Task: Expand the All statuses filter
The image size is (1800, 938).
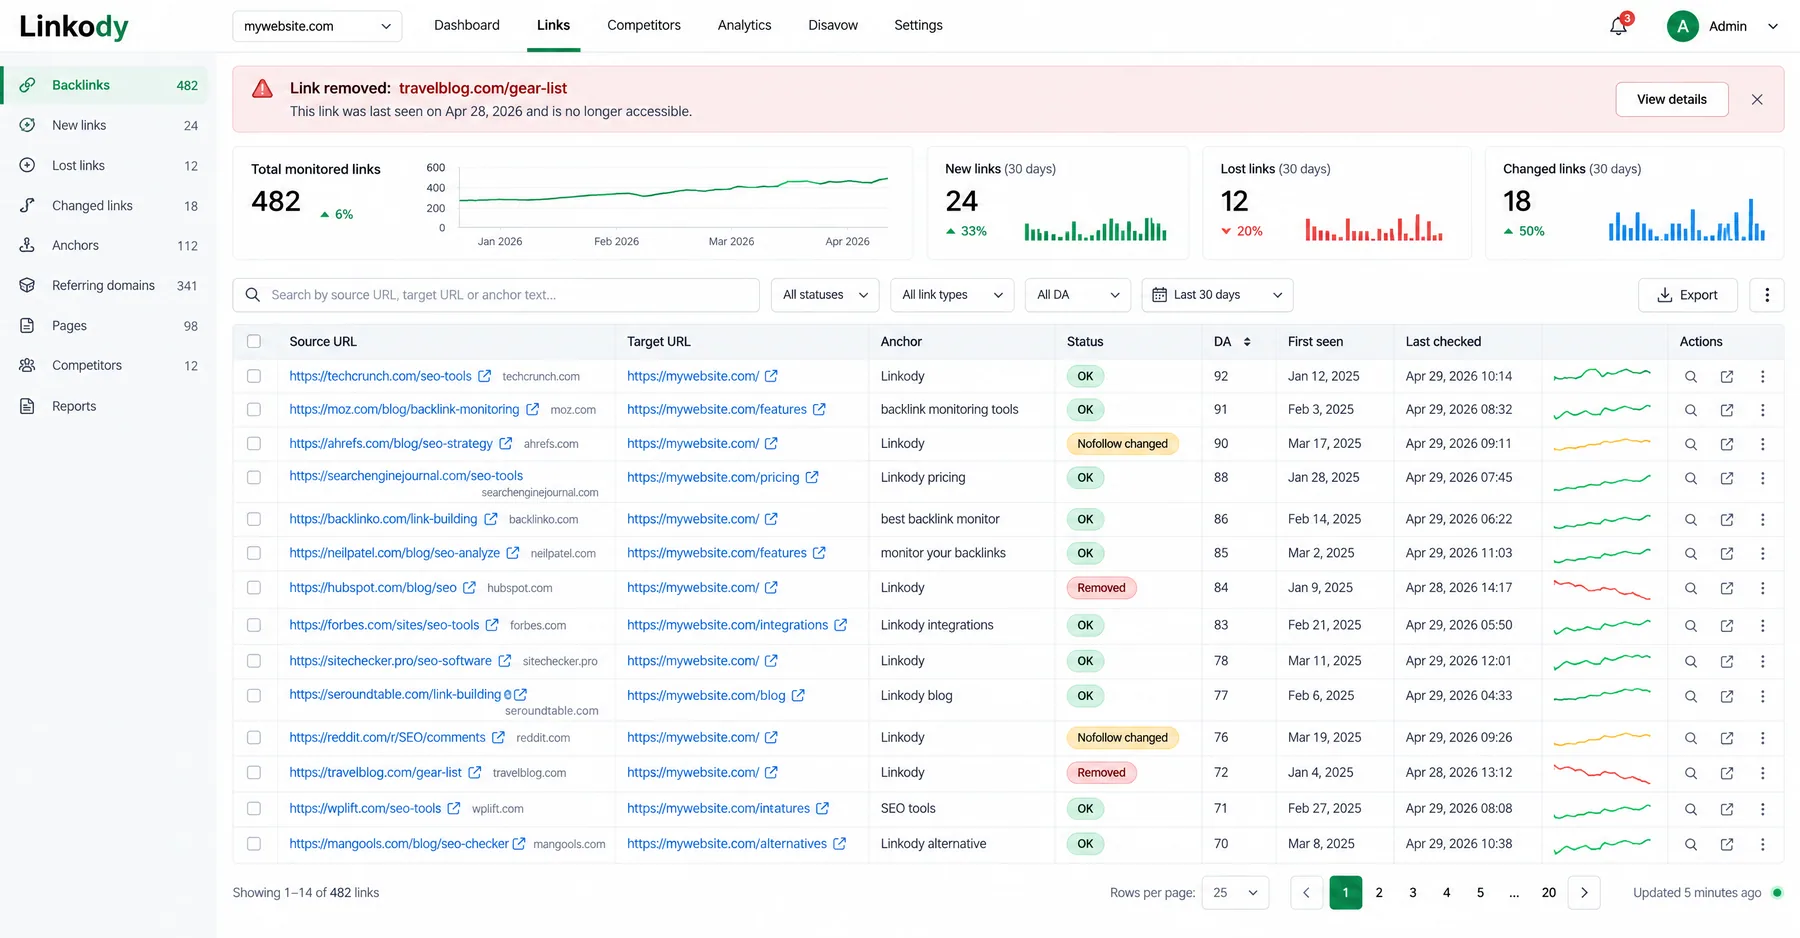Action: coord(825,295)
